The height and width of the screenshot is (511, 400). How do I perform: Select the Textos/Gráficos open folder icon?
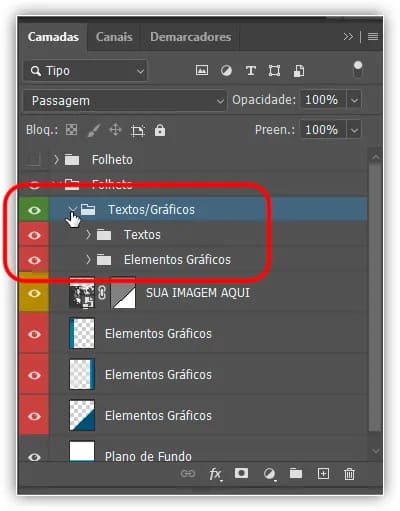tap(88, 209)
